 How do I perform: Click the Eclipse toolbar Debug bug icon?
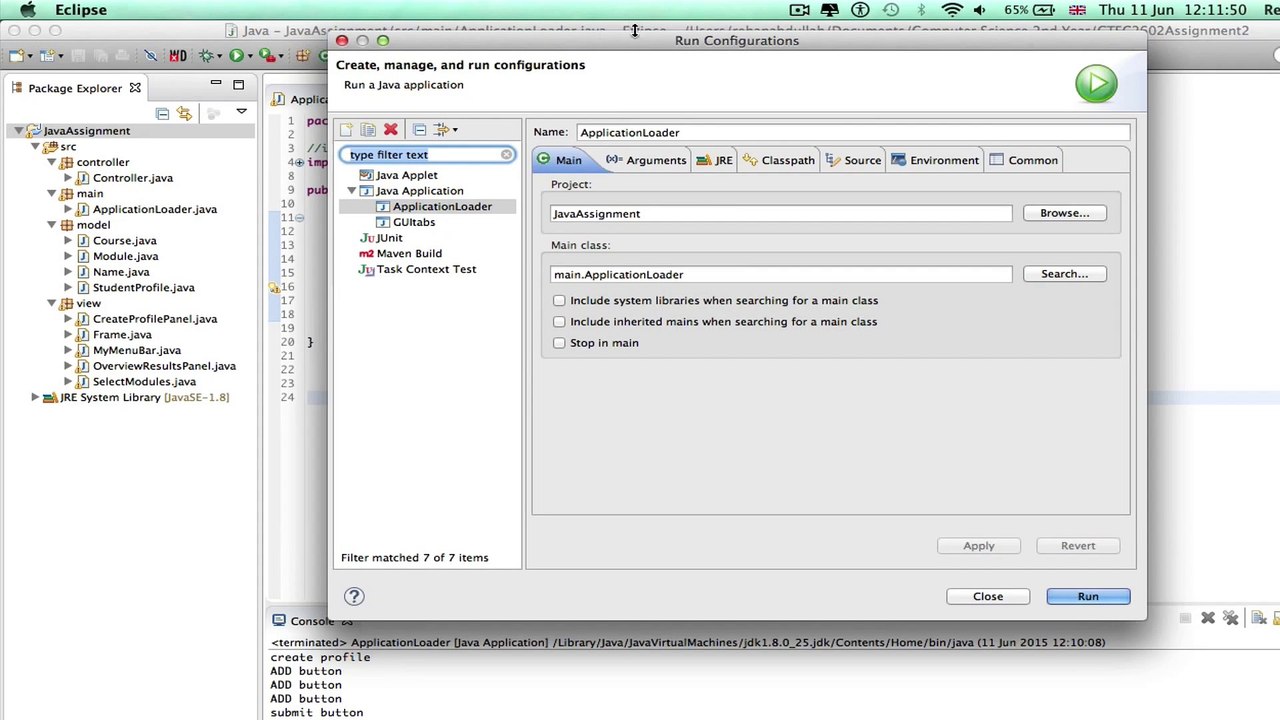[x=206, y=56]
